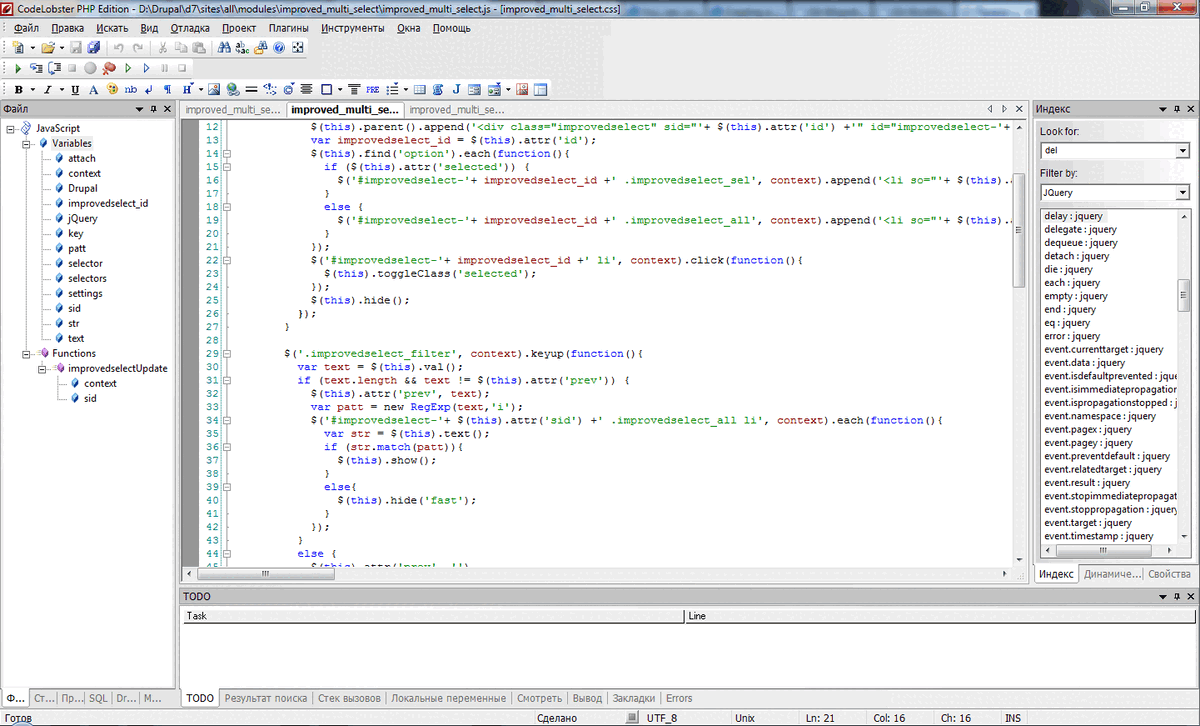Click the Open file folder icon

(x=48, y=47)
